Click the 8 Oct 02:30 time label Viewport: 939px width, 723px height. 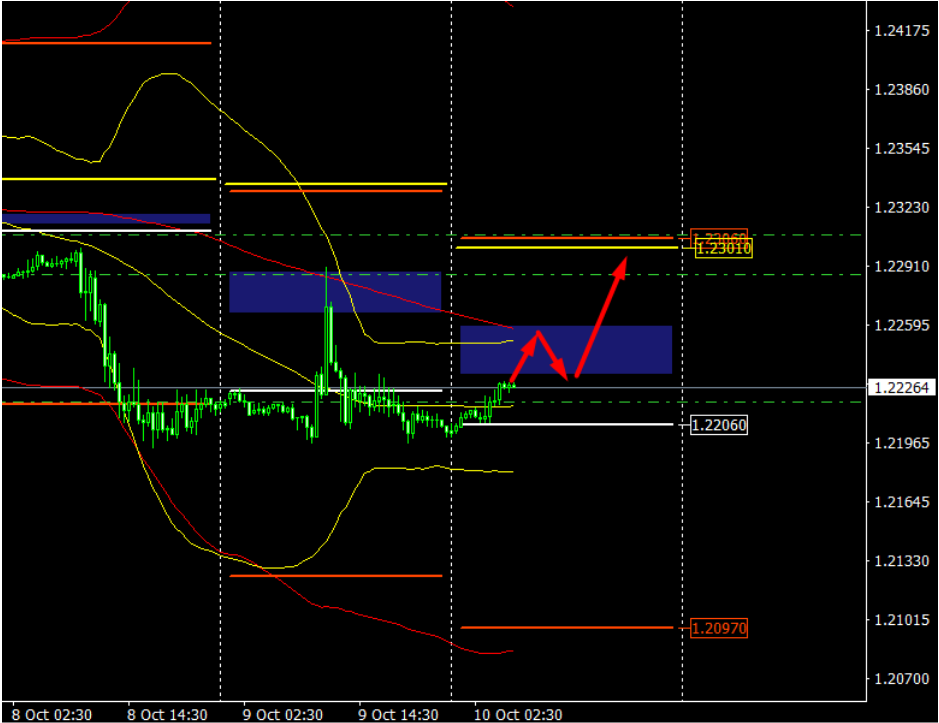click(50, 714)
